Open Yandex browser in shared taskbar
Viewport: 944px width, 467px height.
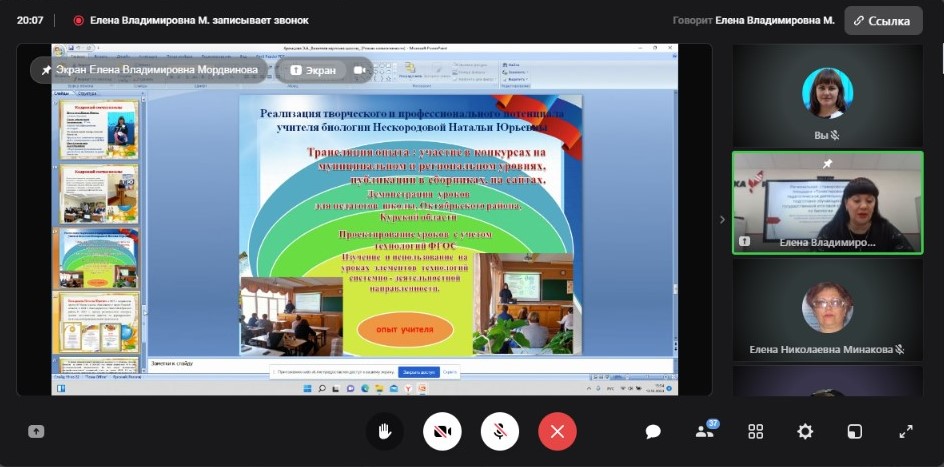[409, 389]
